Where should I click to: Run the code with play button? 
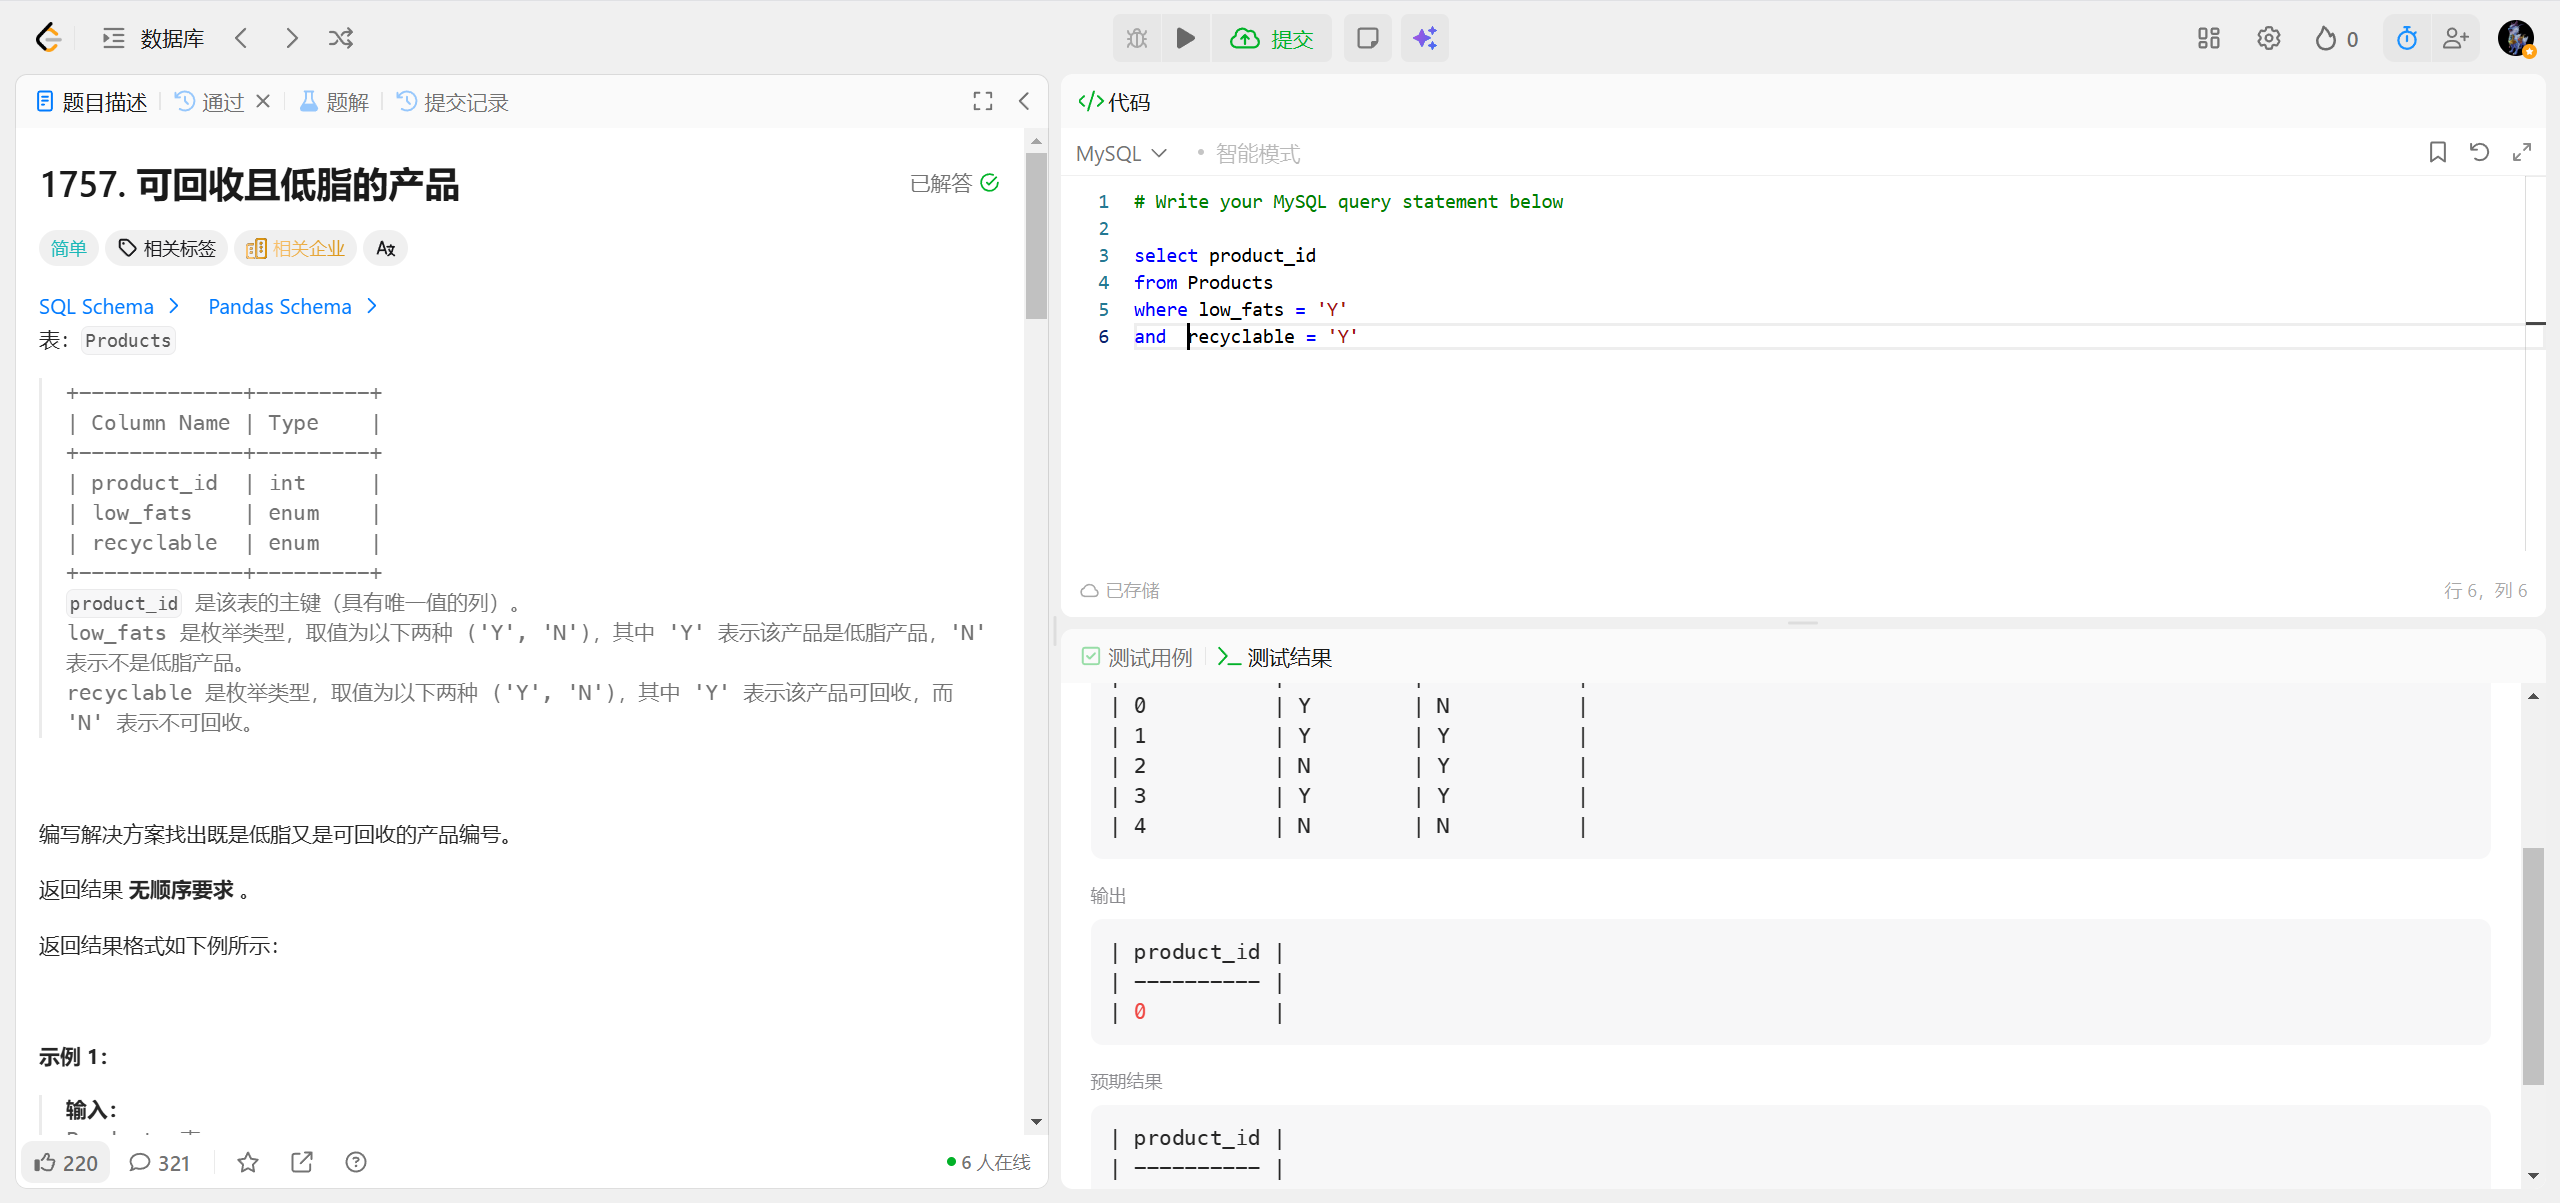tap(1186, 38)
